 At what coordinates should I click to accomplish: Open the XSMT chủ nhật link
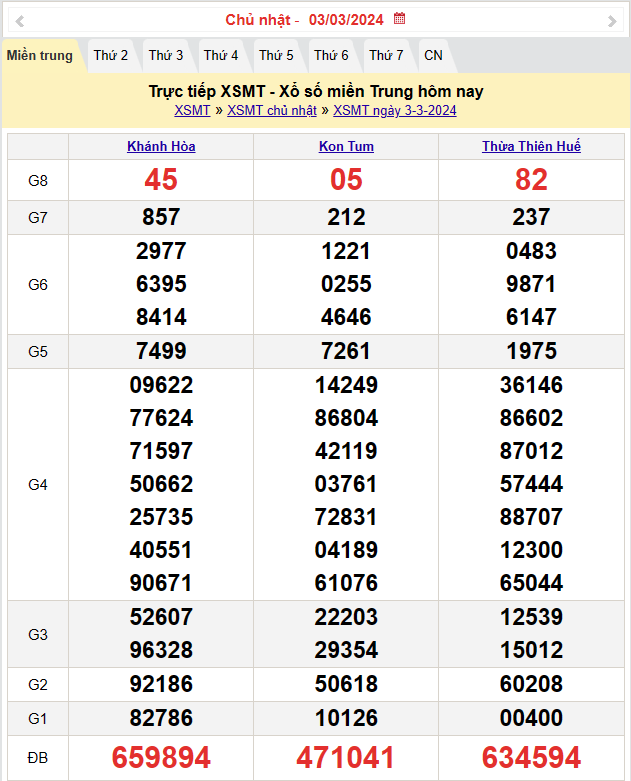[272, 111]
